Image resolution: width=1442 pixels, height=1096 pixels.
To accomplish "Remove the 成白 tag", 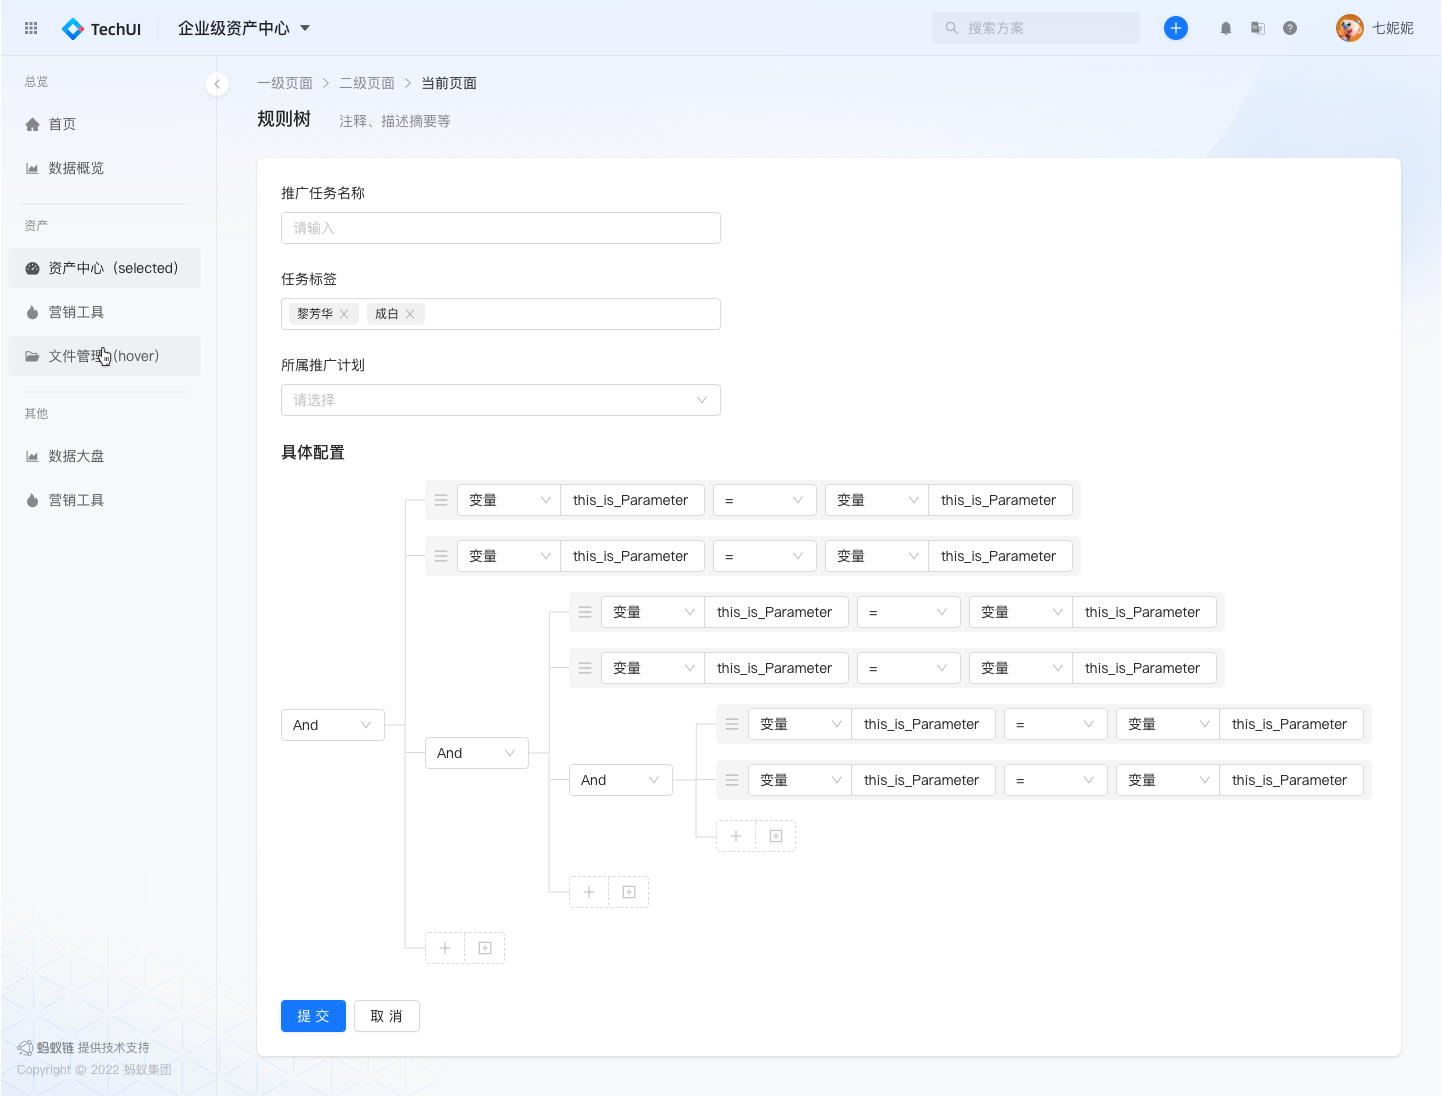I will (410, 314).
